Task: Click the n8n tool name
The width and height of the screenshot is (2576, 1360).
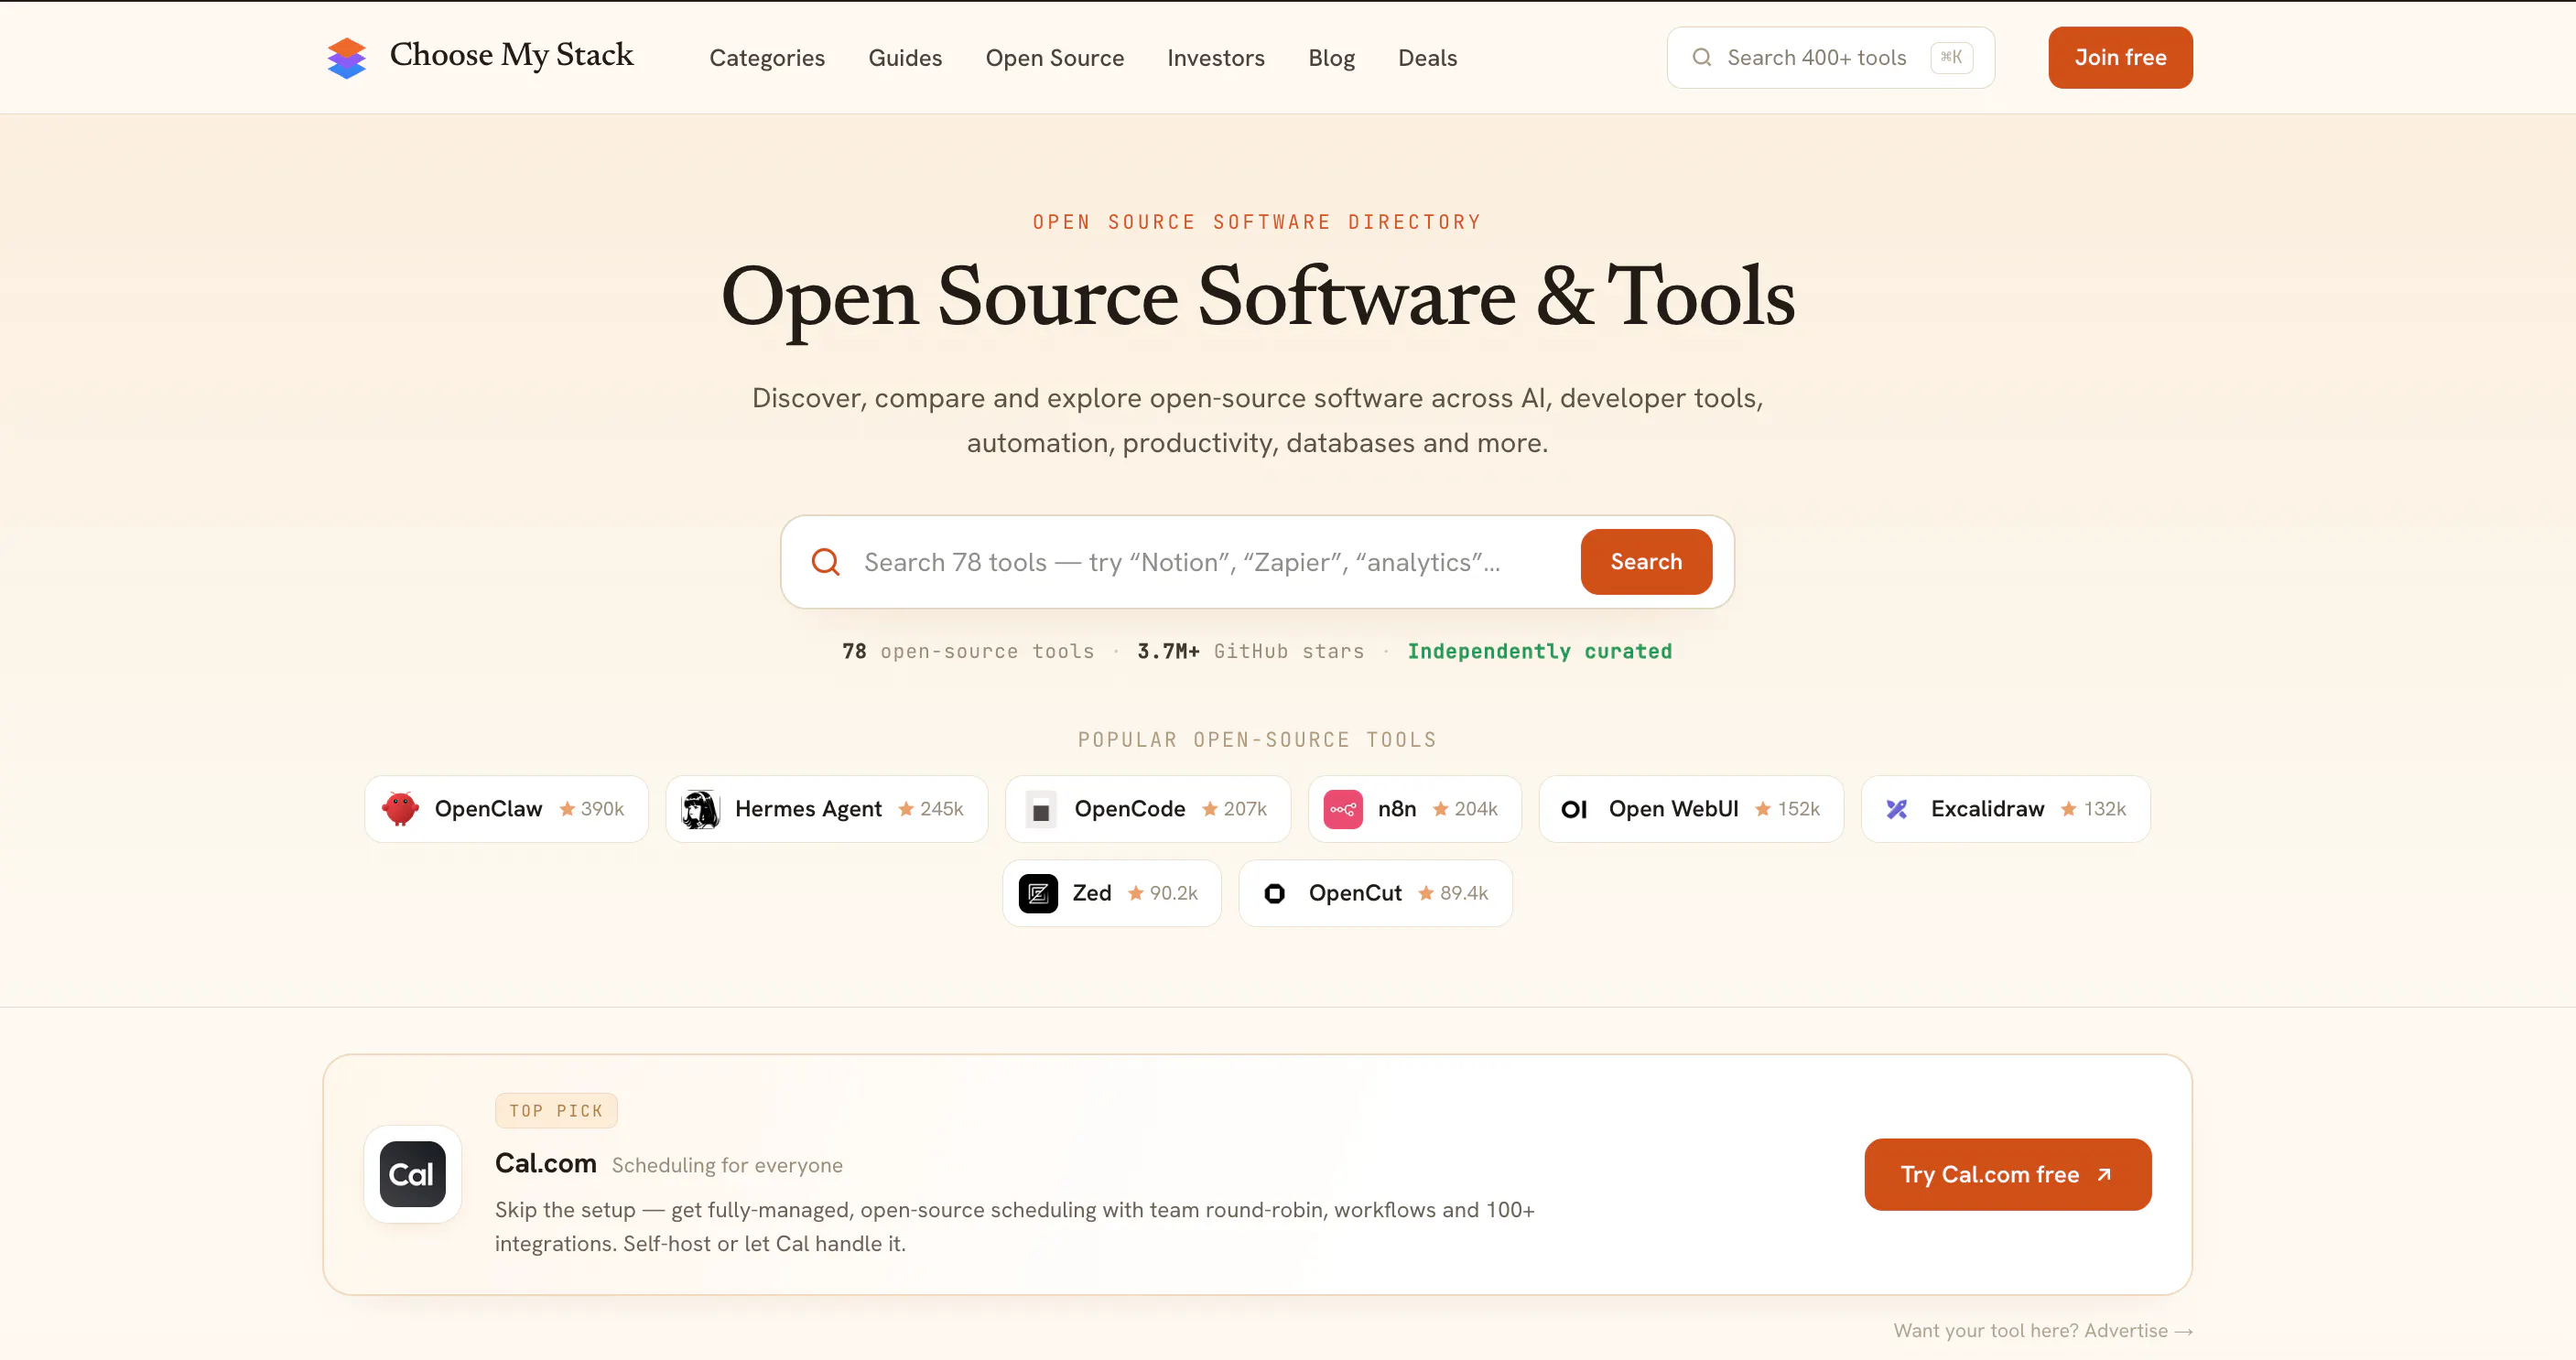Action: 1397,809
